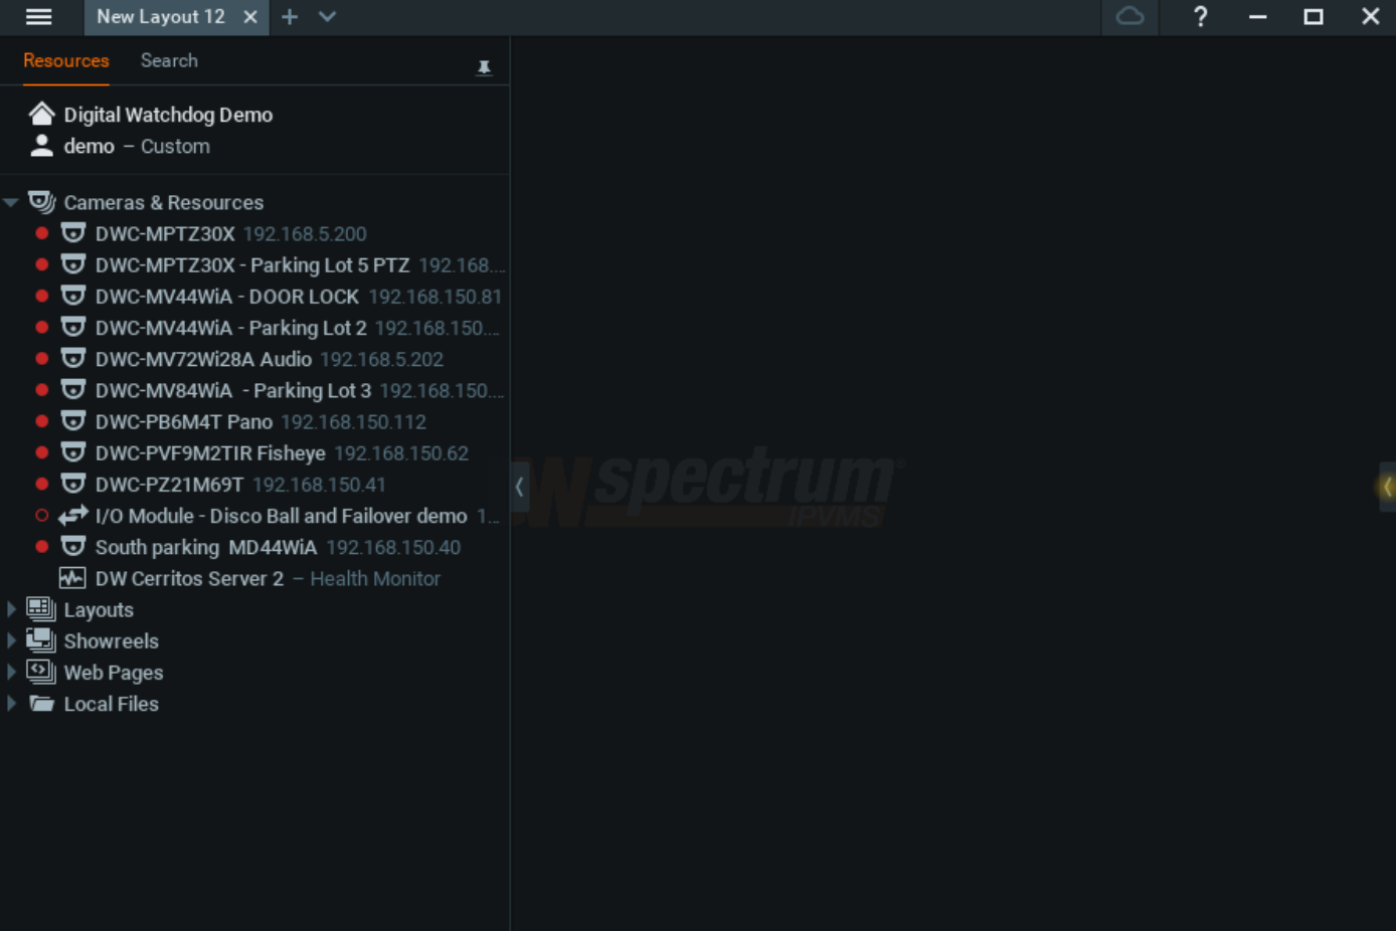This screenshot has height=931, width=1396.
Task: Click the Health Monitor icon for DW Cerritos Server 2
Action: tap(72, 579)
